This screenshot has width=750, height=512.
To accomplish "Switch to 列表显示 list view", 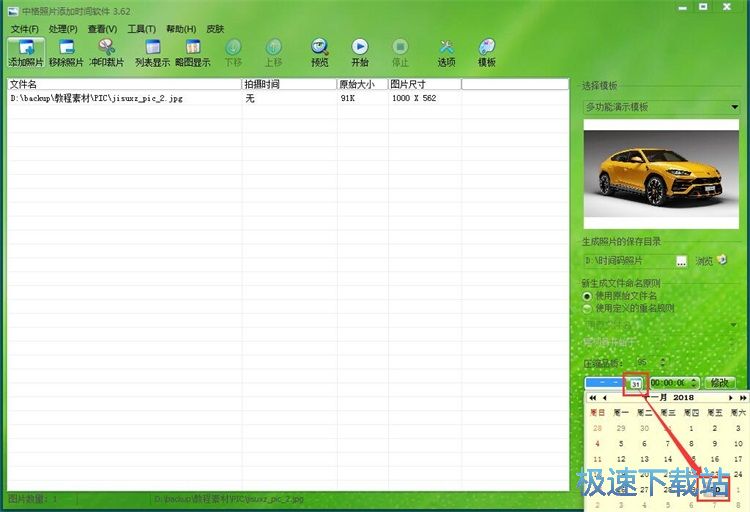I will (x=152, y=52).
